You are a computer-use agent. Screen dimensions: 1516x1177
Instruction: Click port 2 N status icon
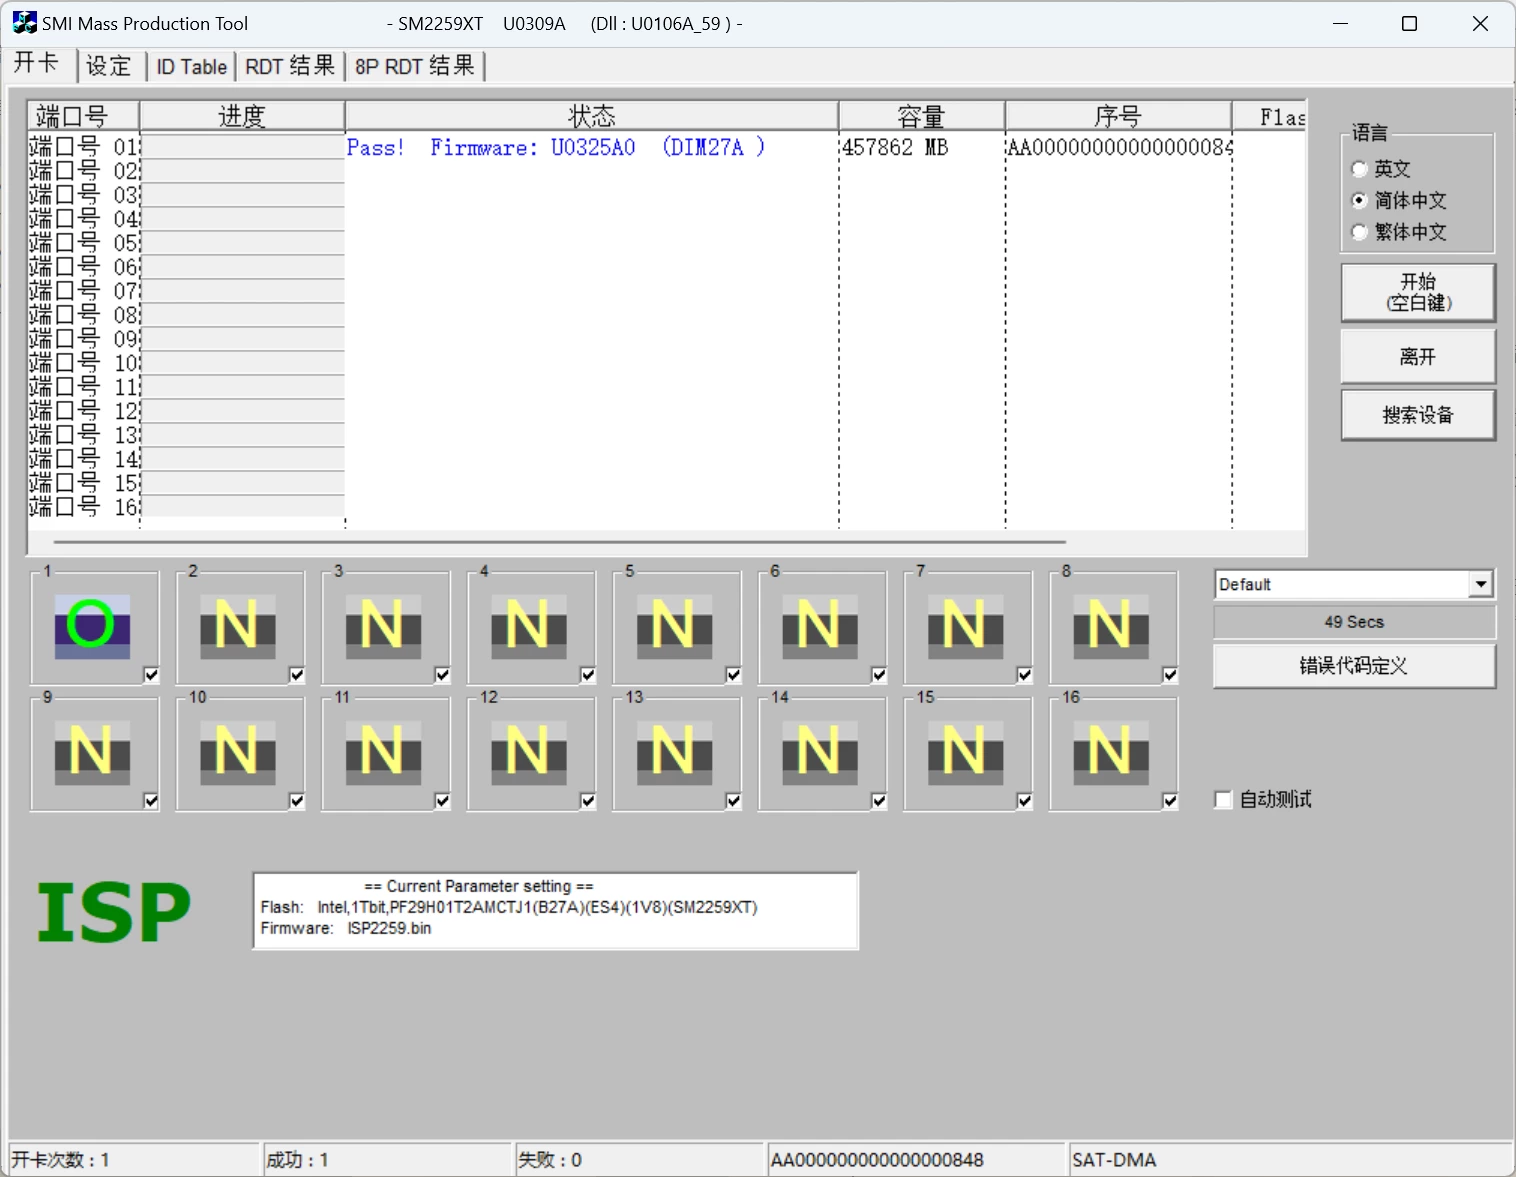click(238, 627)
